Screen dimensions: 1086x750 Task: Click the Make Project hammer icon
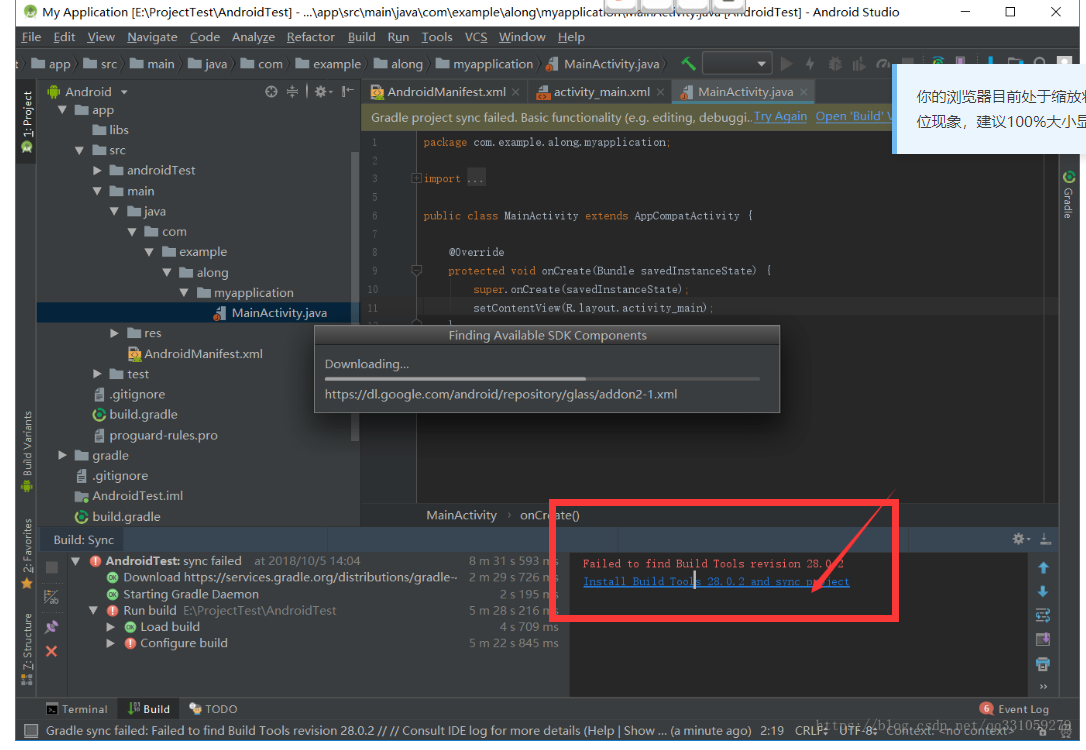(688, 64)
